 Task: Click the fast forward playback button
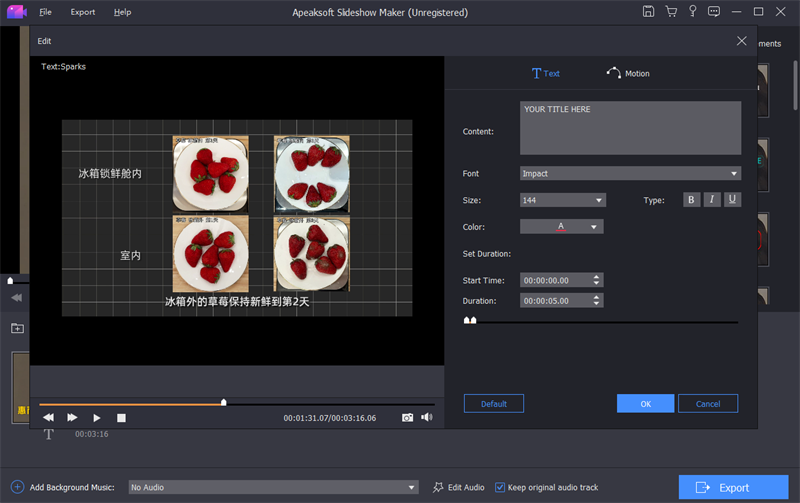(x=72, y=418)
